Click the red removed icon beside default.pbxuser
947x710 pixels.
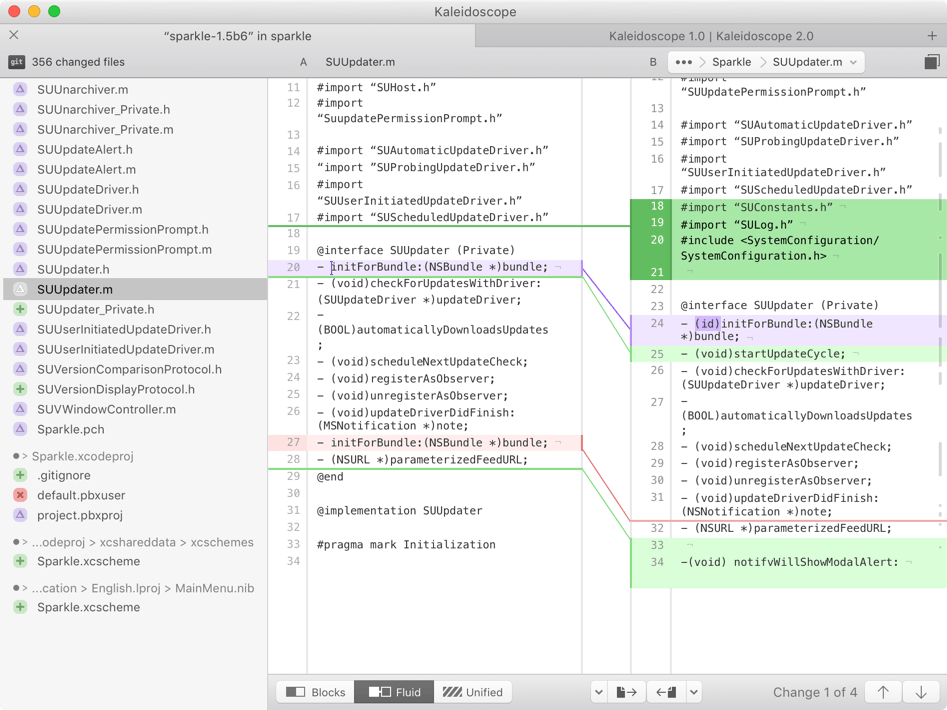pyautogui.click(x=20, y=495)
